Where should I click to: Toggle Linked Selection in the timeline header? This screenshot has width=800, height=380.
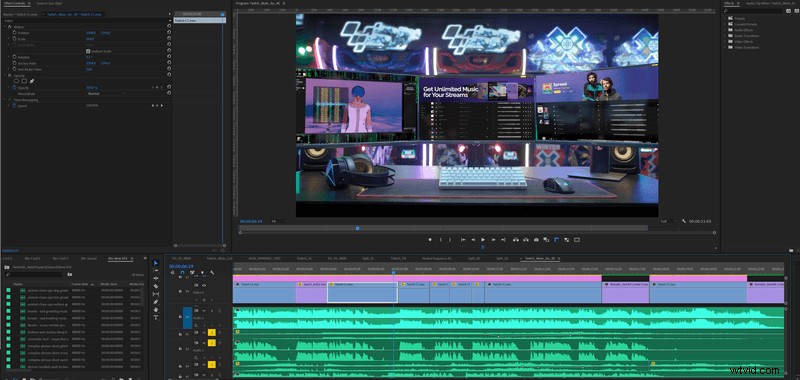pyautogui.click(x=192, y=272)
